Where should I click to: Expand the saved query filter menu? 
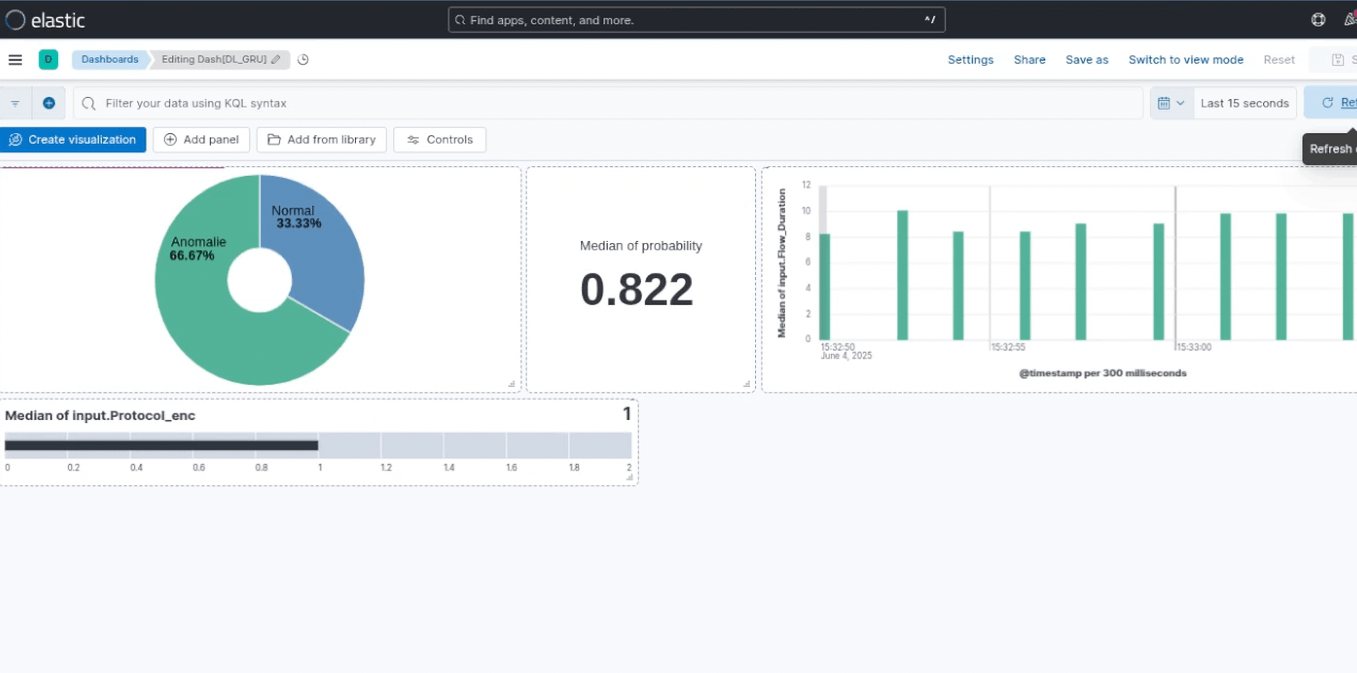pyautogui.click(x=15, y=103)
